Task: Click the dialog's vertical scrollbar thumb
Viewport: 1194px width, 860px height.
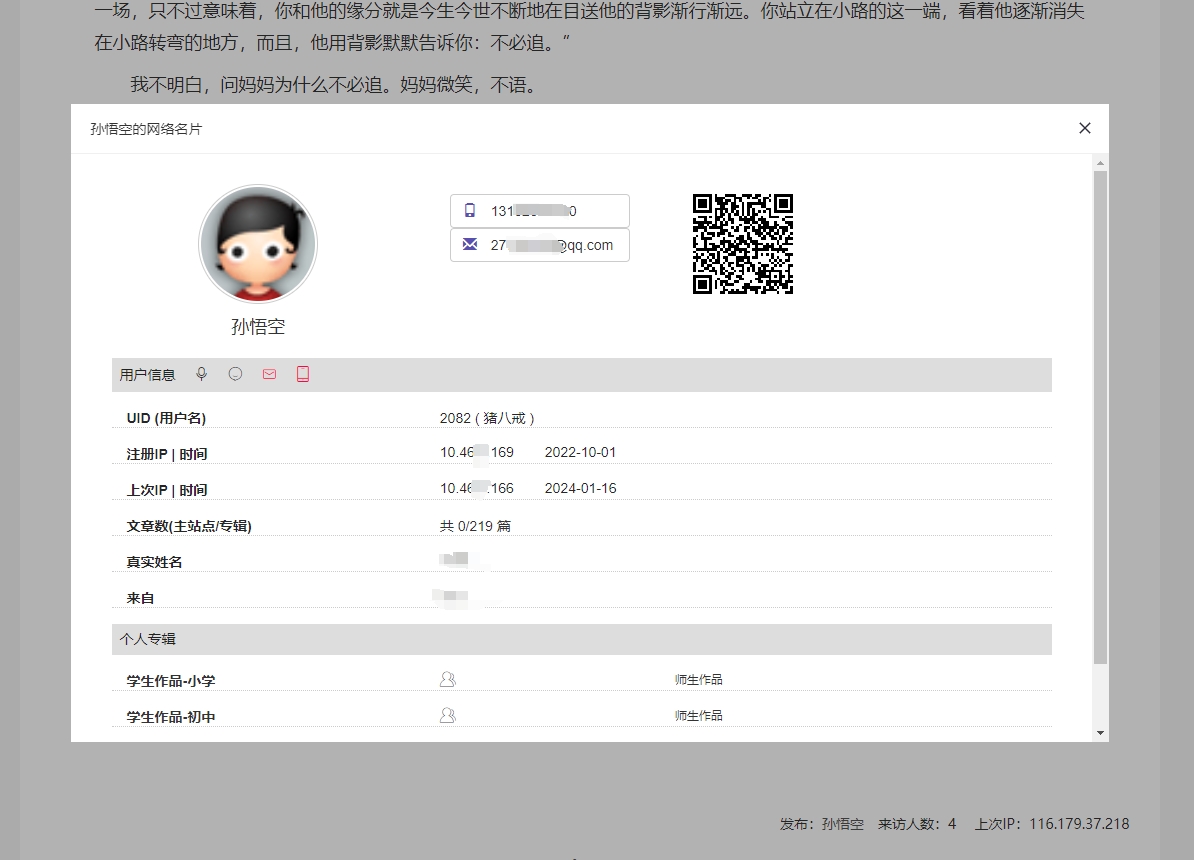Action: (1100, 417)
